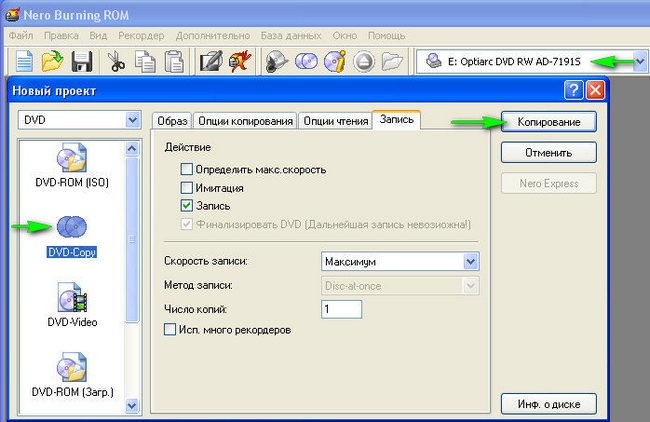Switch to Опции чтения tab
Screen dimensions: 650x422
click(x=336, y=121)
